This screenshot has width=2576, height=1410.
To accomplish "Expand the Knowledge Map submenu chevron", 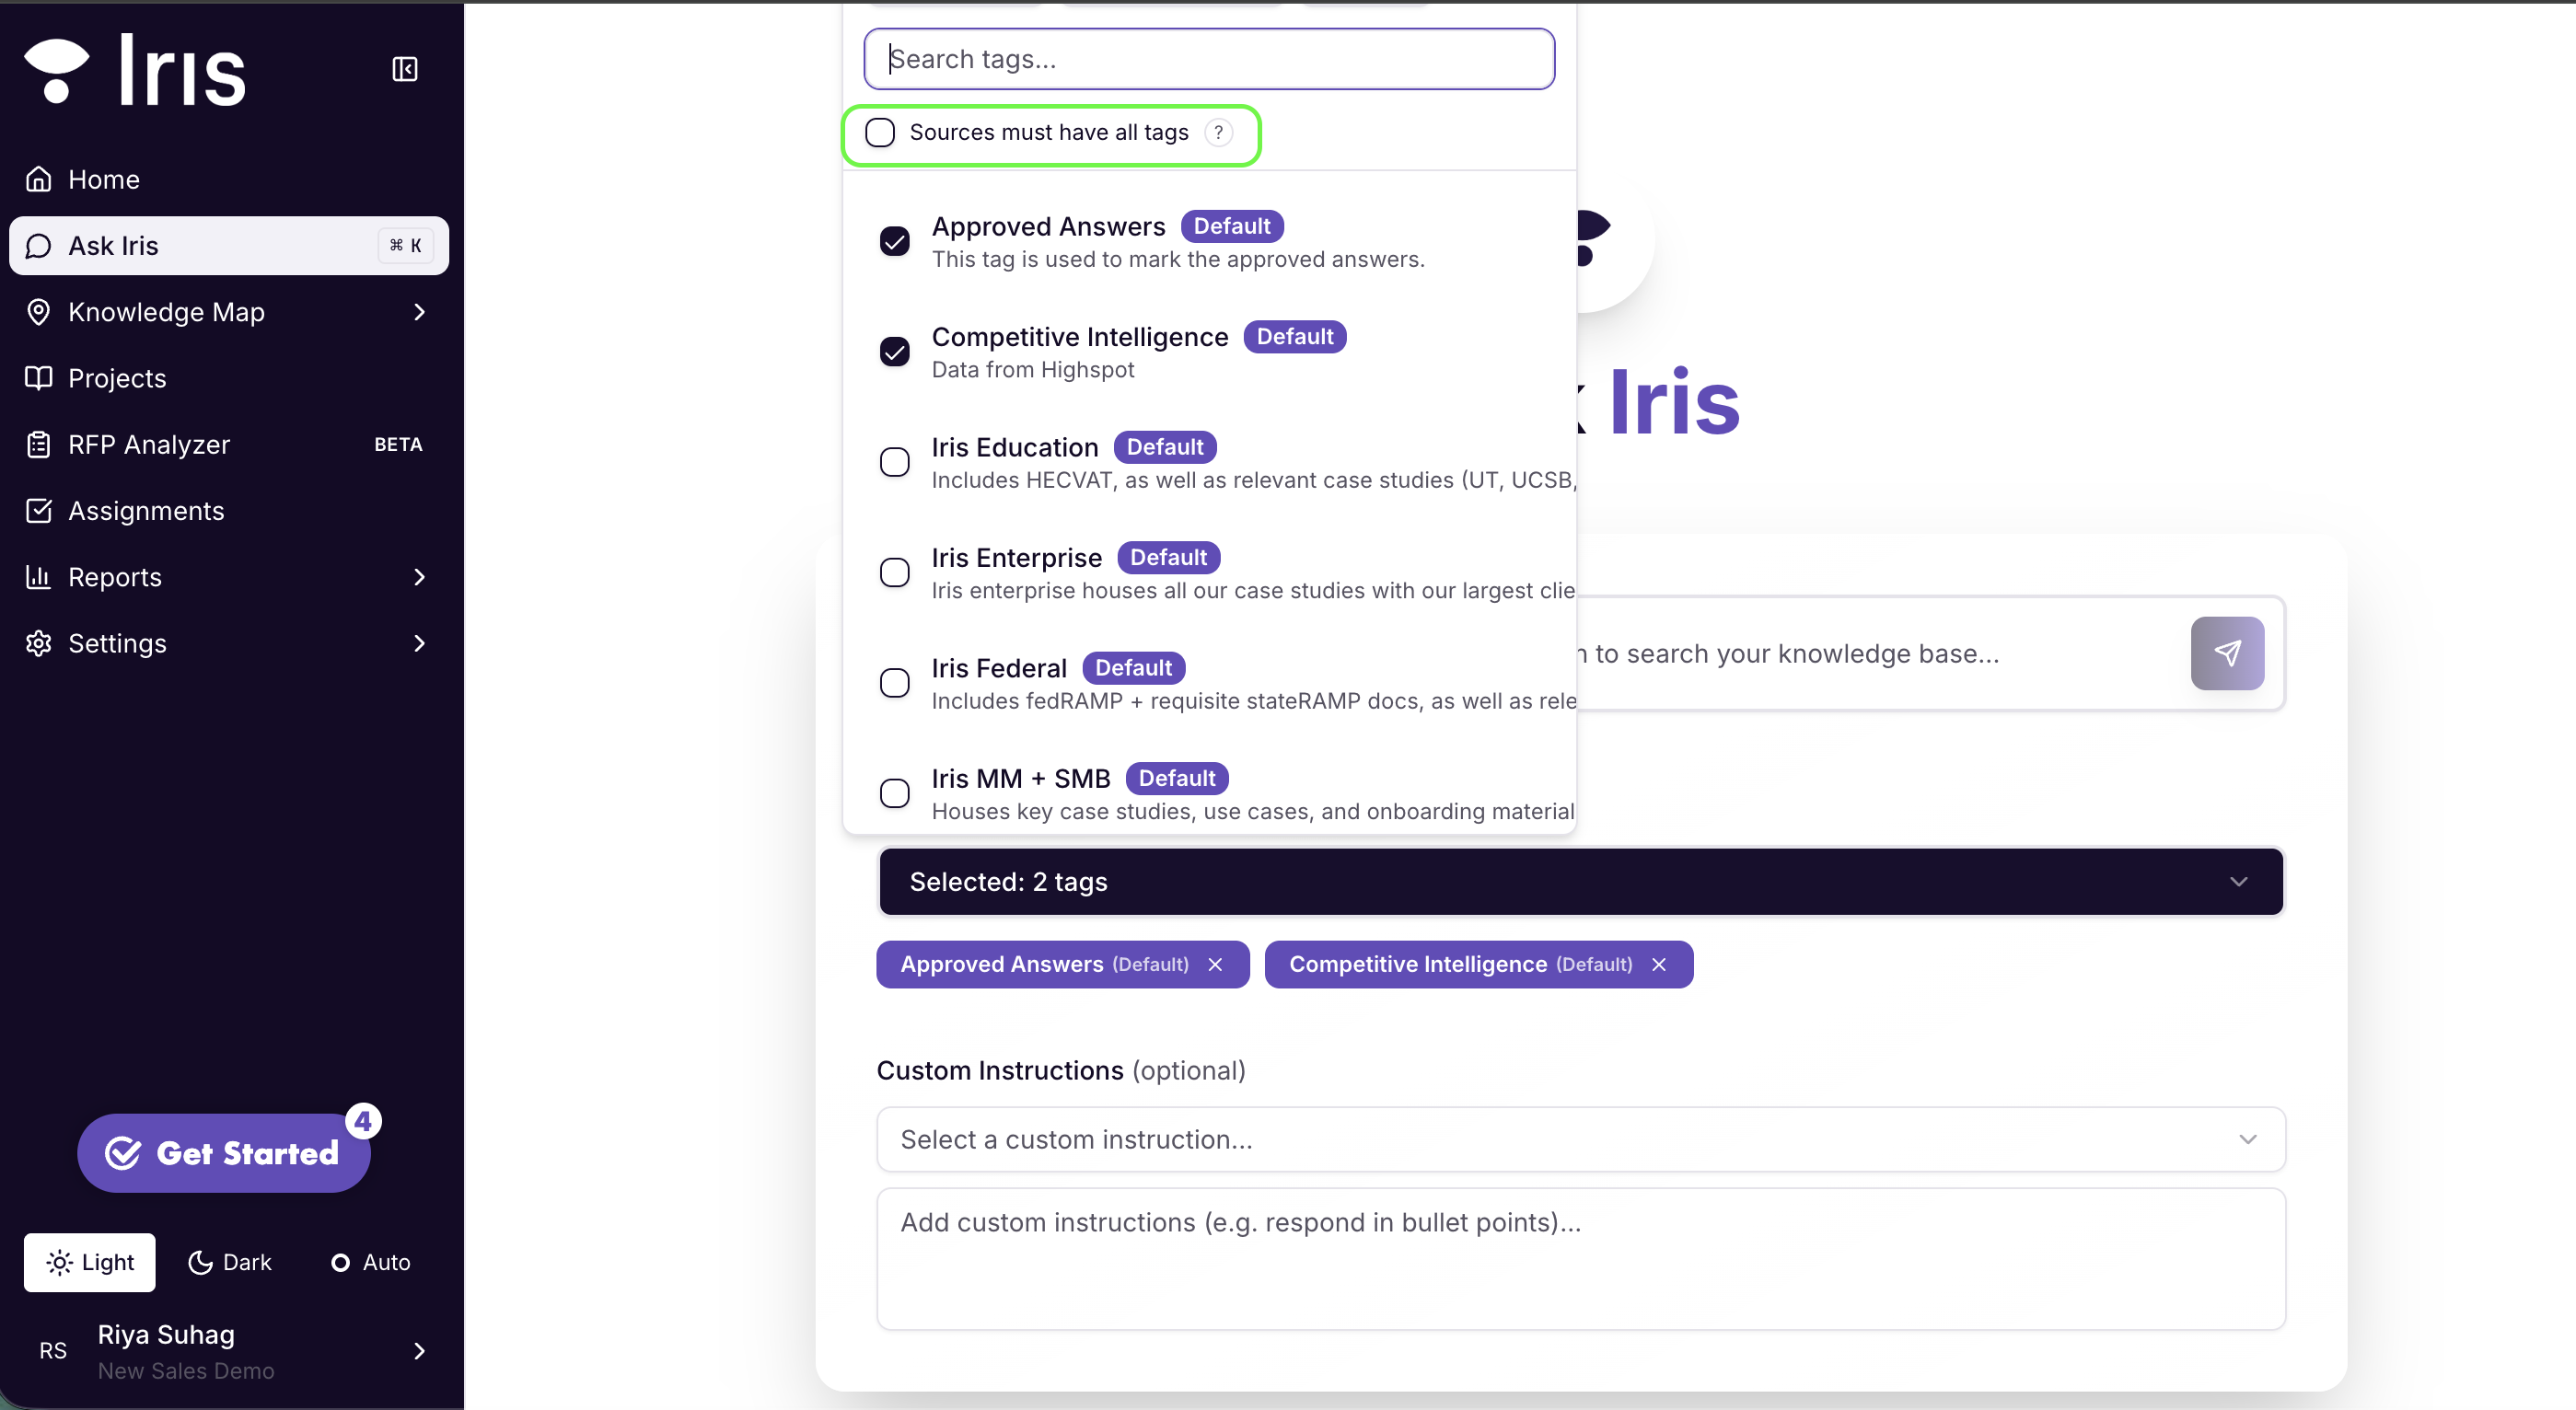I will tap(420, 312).
